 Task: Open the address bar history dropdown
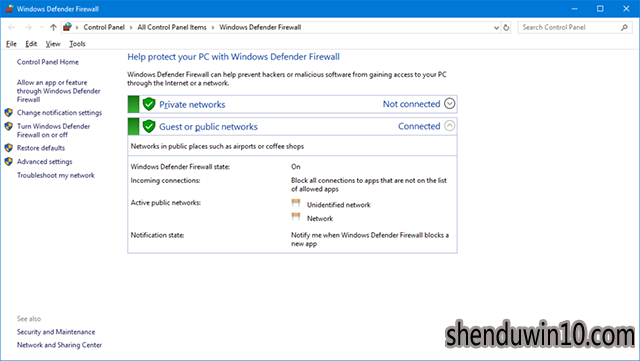tap(496, 28)
